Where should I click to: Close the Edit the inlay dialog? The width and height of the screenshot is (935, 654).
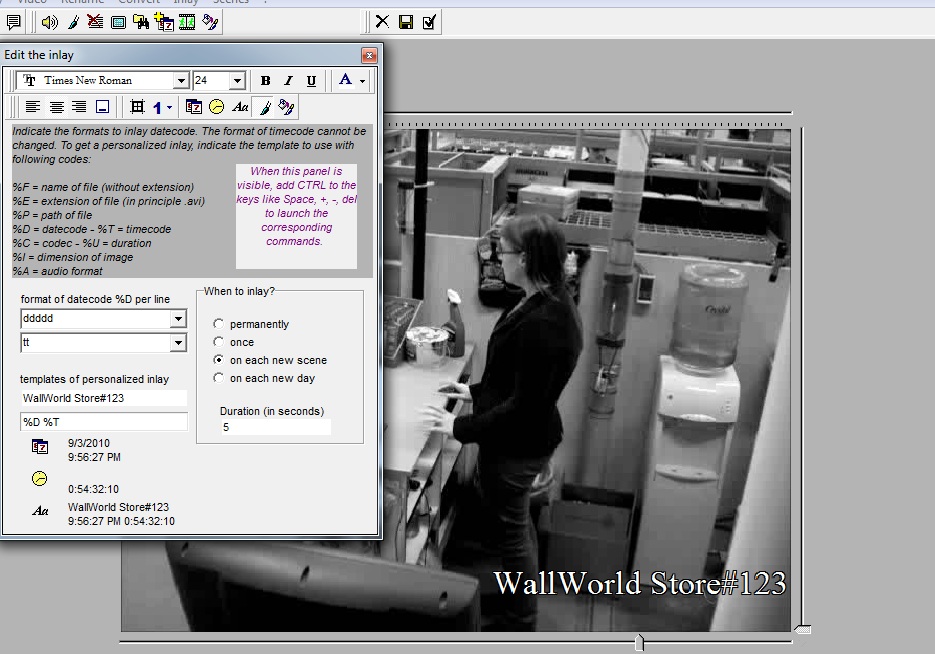point(369,55)
